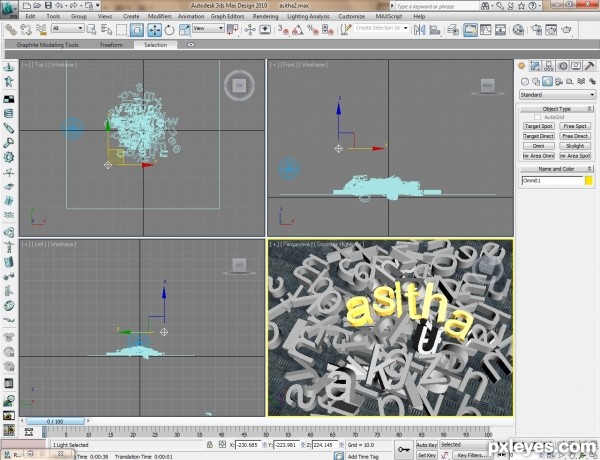Click the Target Direct button

(538, 136)
